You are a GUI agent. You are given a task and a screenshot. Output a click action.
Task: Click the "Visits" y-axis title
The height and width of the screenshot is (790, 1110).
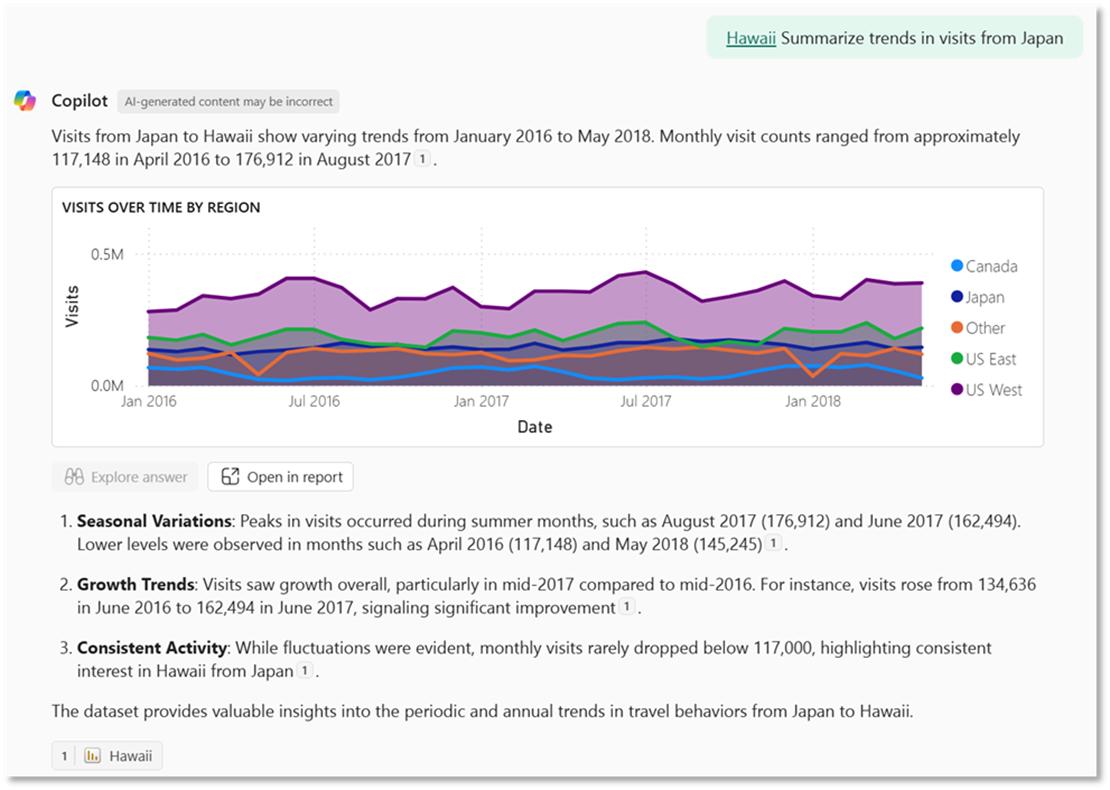[72, 307]
